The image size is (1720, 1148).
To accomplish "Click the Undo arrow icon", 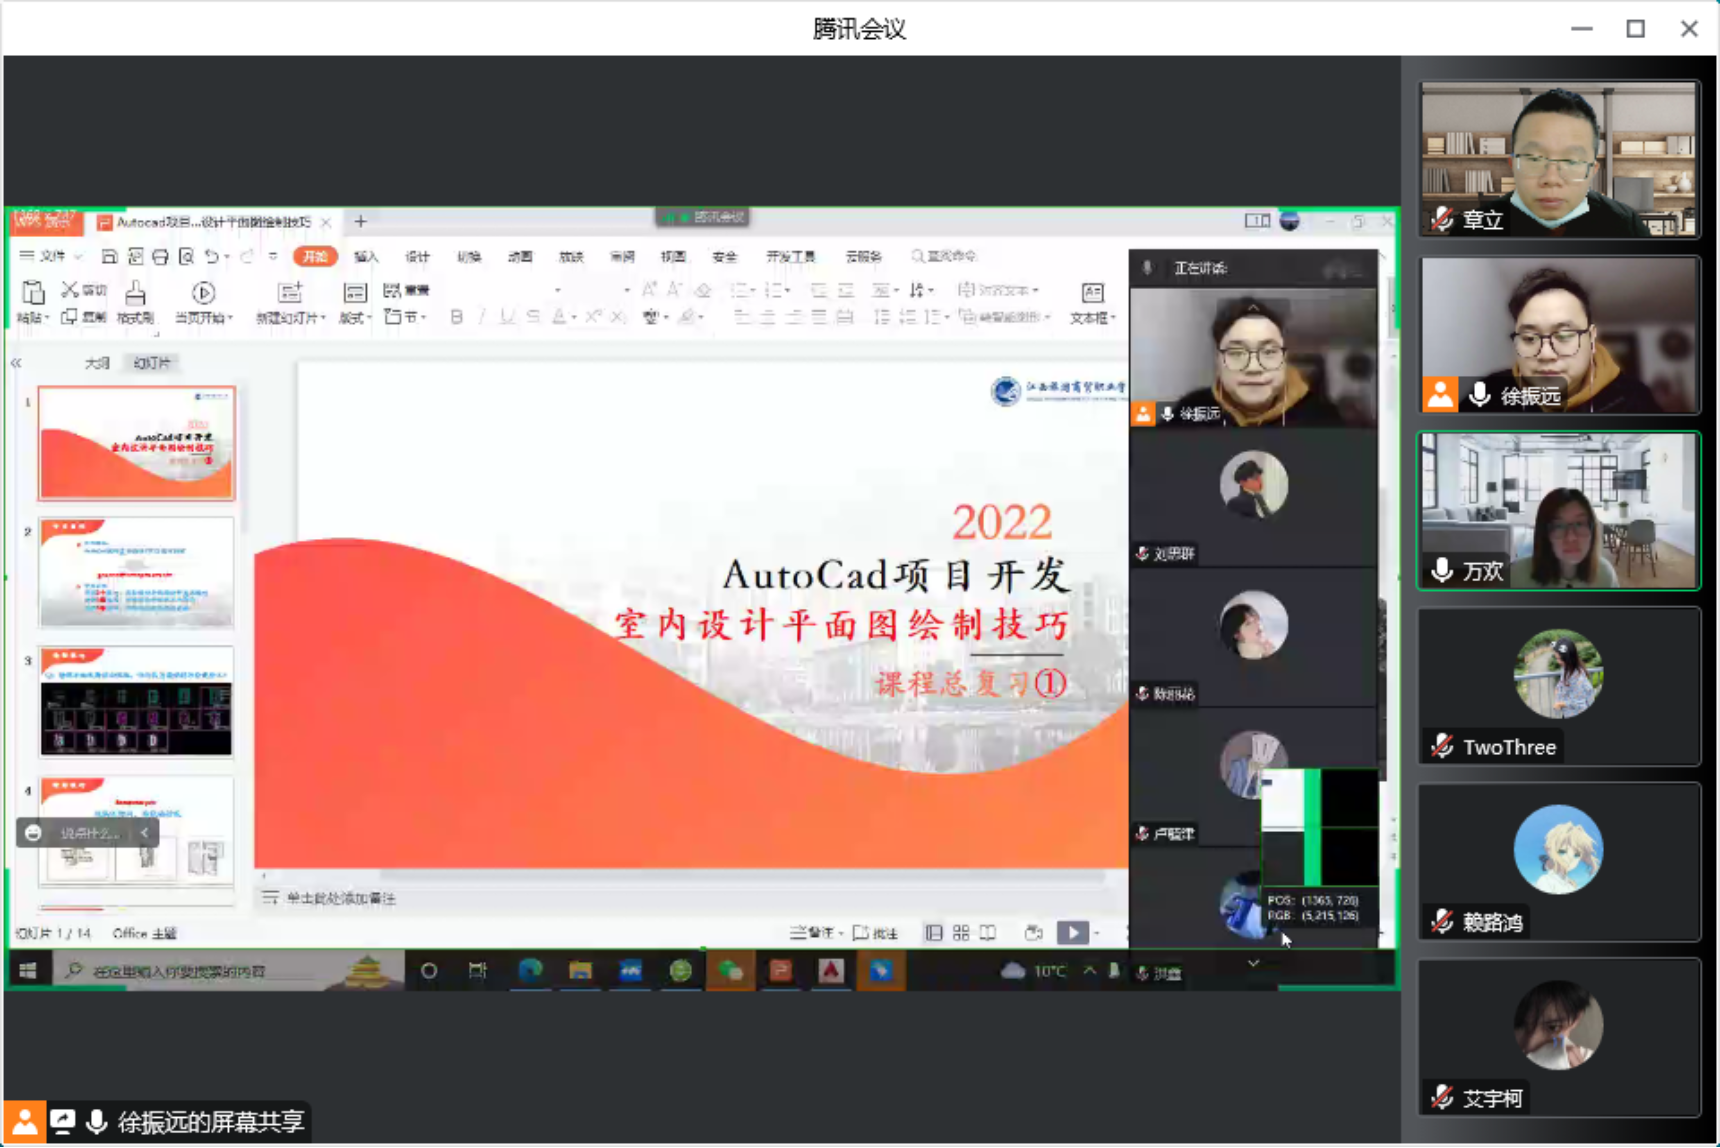I will 211,257.
